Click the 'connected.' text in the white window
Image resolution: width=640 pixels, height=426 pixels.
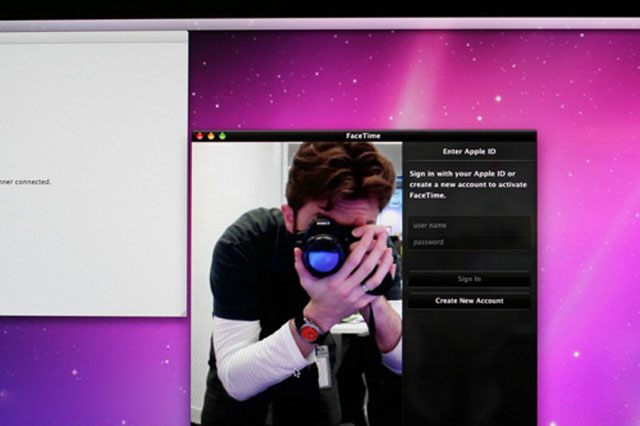tap(33, 182)
